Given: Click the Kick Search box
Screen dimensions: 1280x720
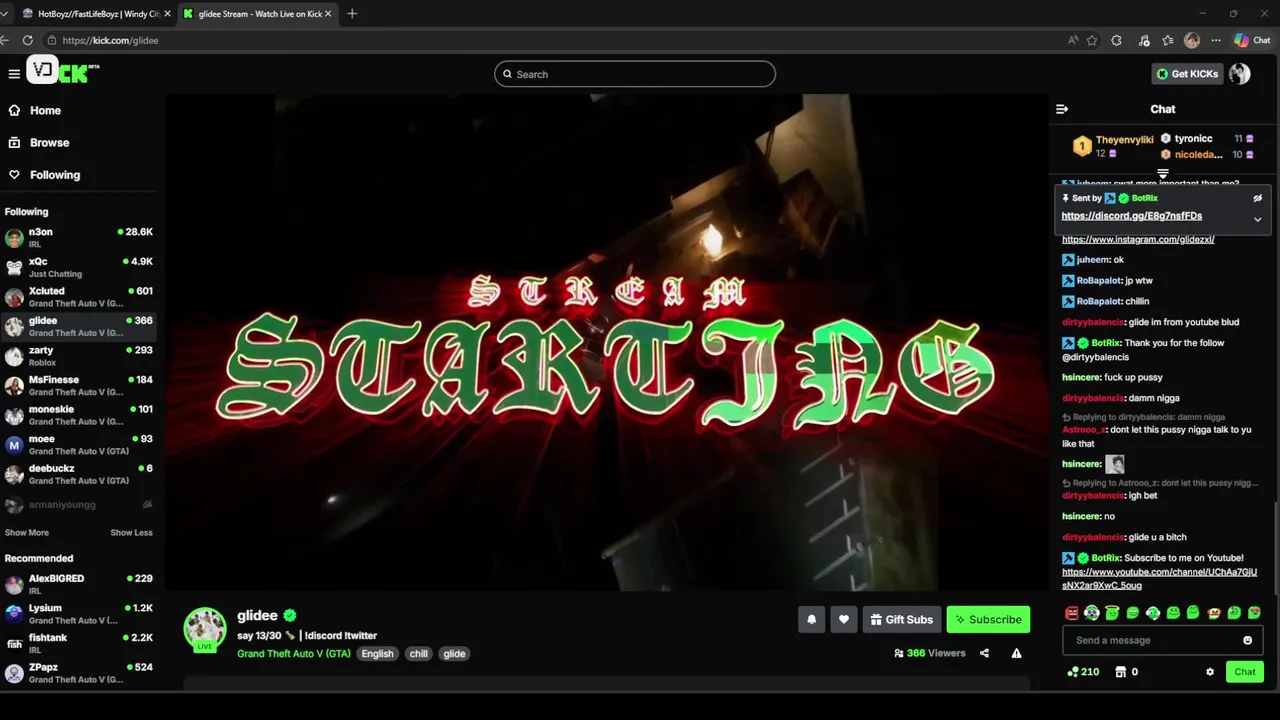Looking at the screenshot, I should pyautogui.click(x=634, y=74).
